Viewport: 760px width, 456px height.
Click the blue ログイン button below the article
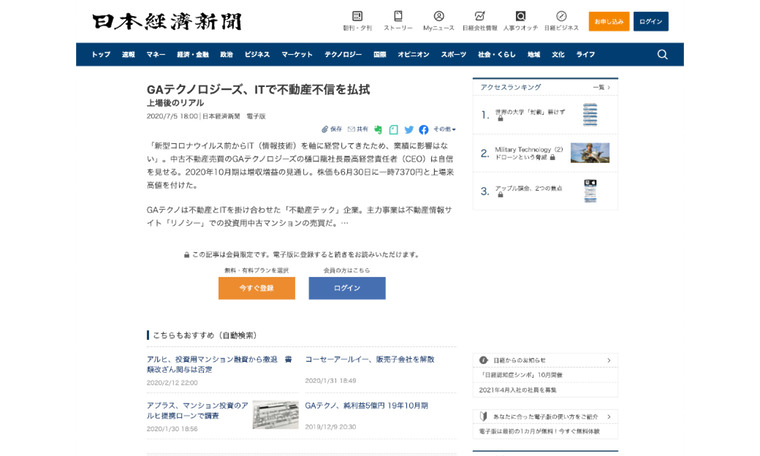[346, 288]
